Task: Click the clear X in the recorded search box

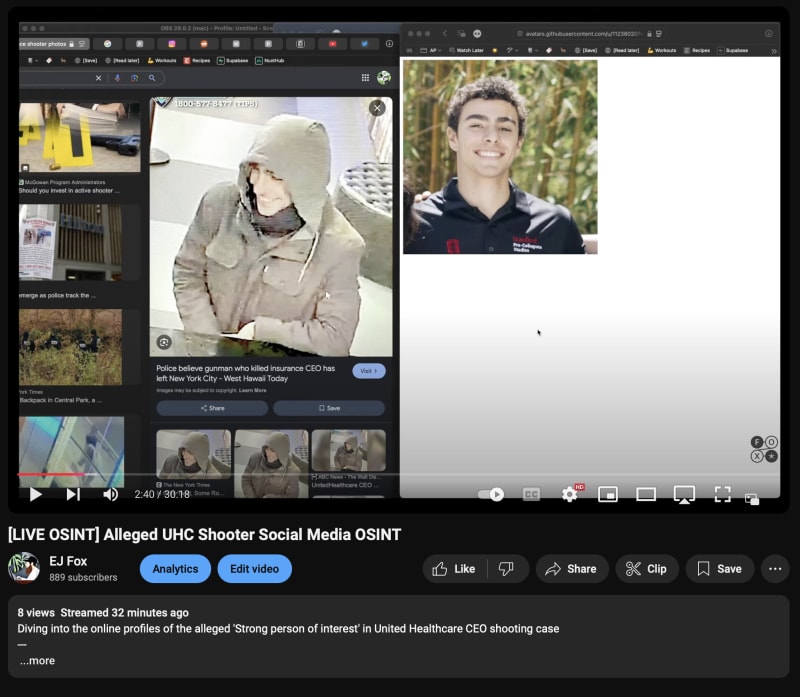Action: (98, 78)
